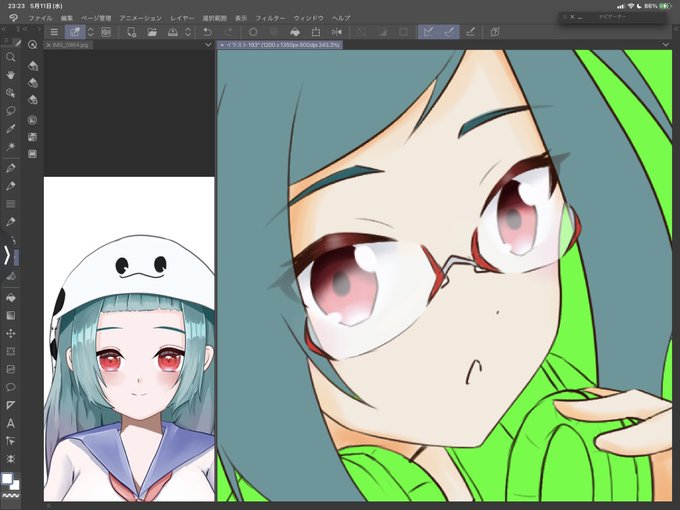Open the ヘルプ (Help) menu
680x510 pixels.
pos(341,18)
